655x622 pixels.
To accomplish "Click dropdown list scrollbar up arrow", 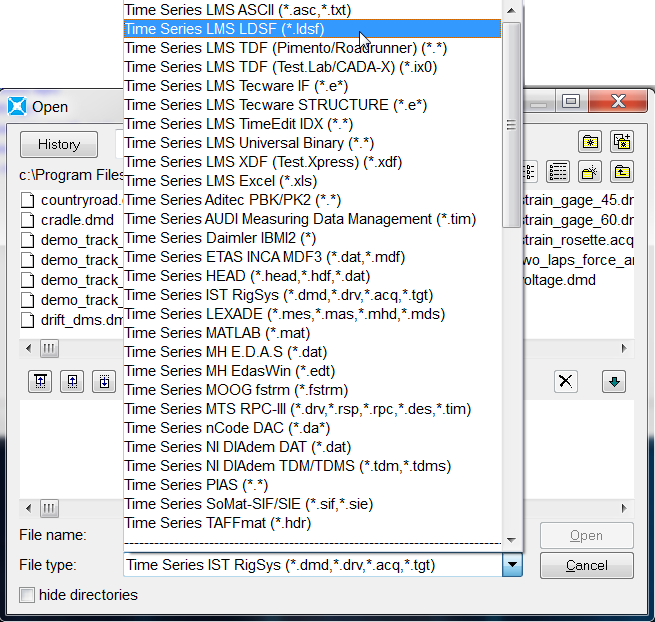I will [x=511, y=10].
